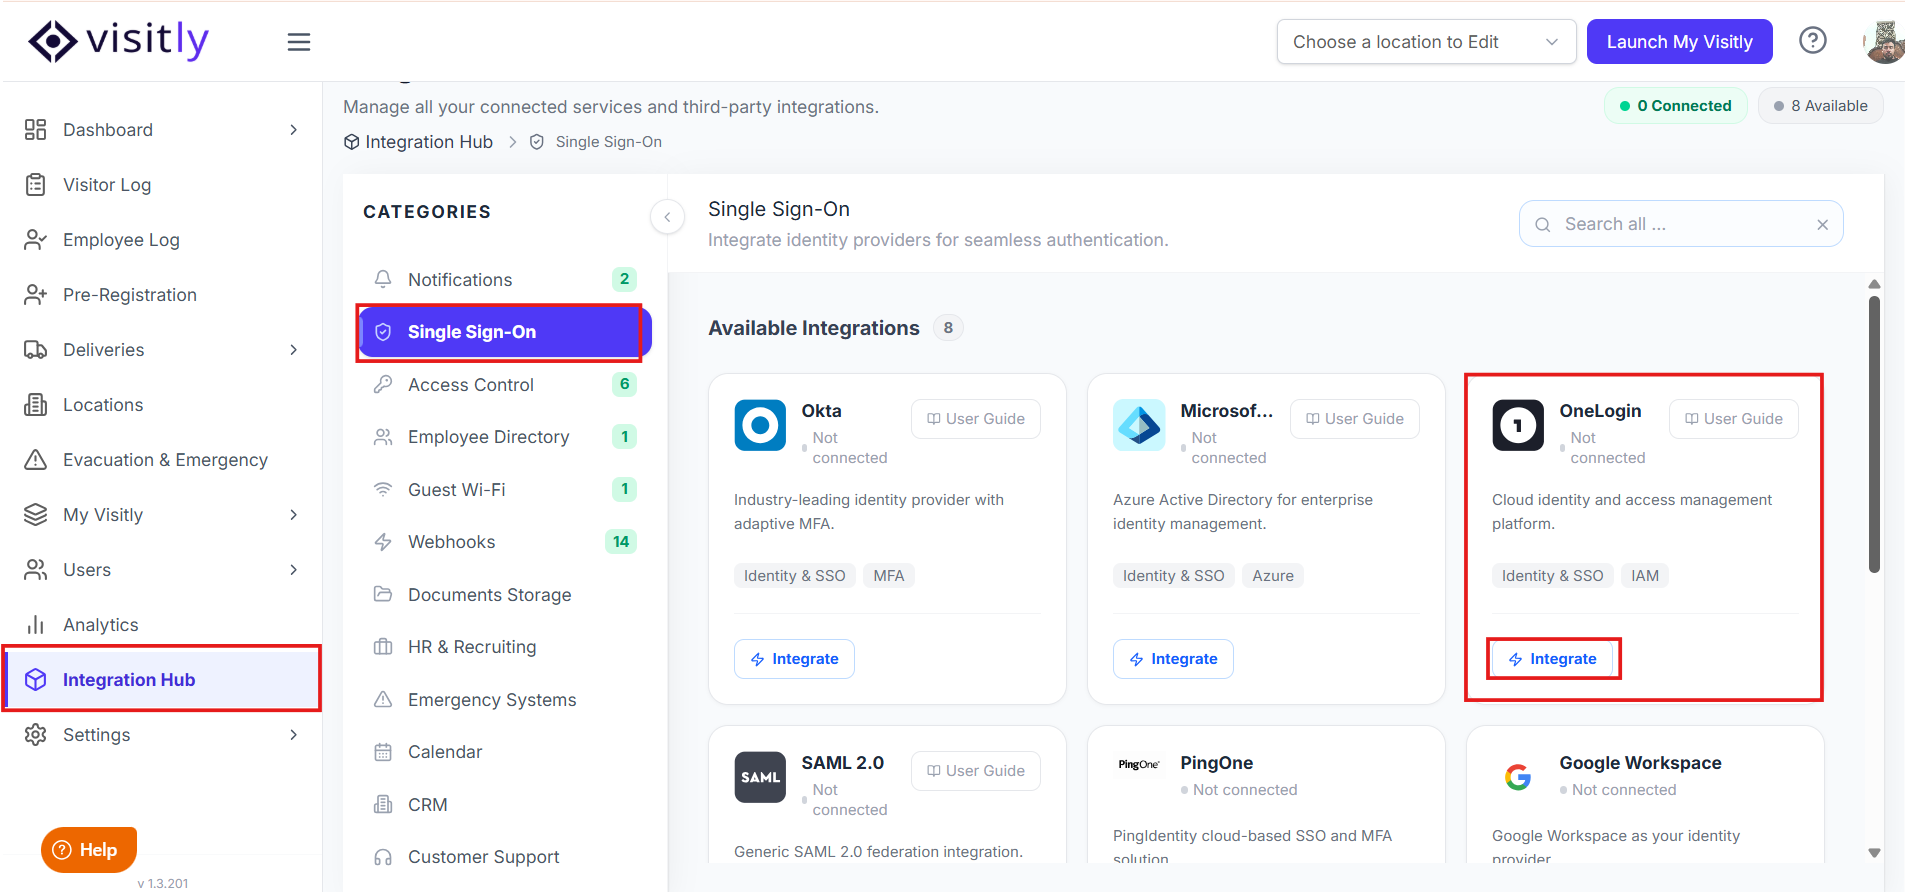Click the Google Workspace logo icon
Viewport: 1905px width, 892px height.
coord(1518,777)
